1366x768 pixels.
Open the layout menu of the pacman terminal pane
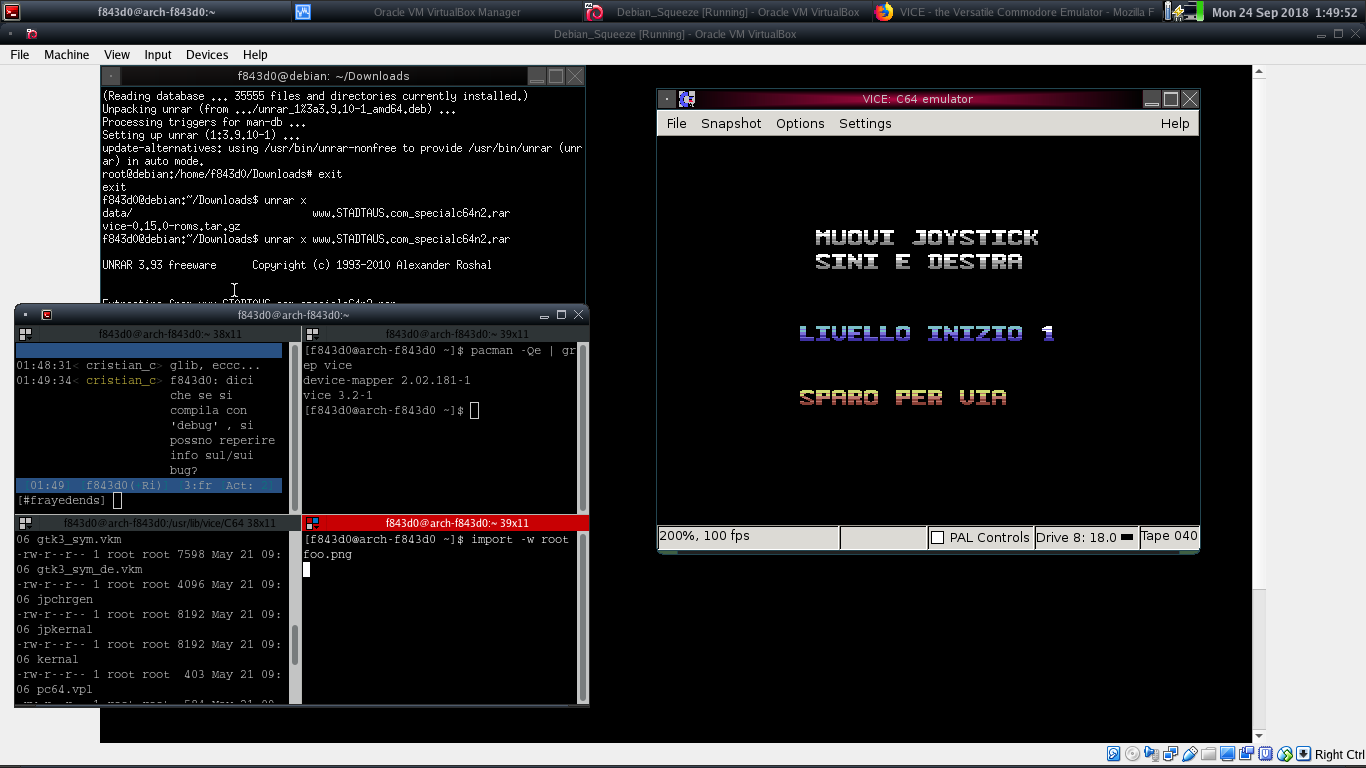(x=313, y=334)
